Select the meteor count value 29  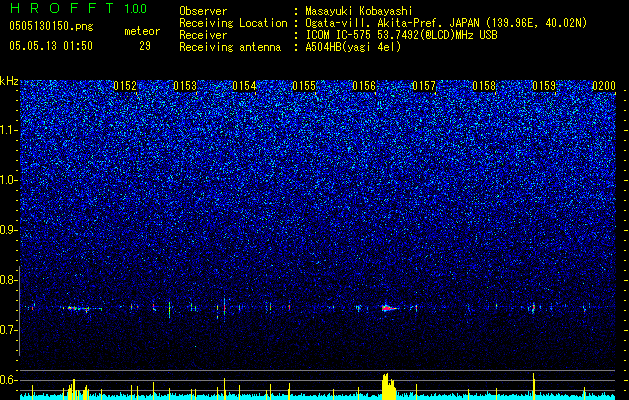[x=145, y=46]
